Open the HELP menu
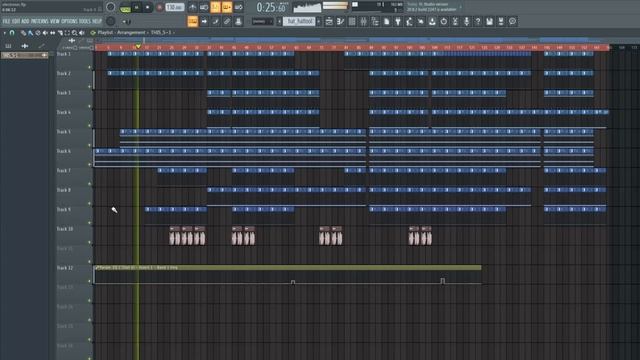Screen dimensions: 640x360 tap(97, 21)
